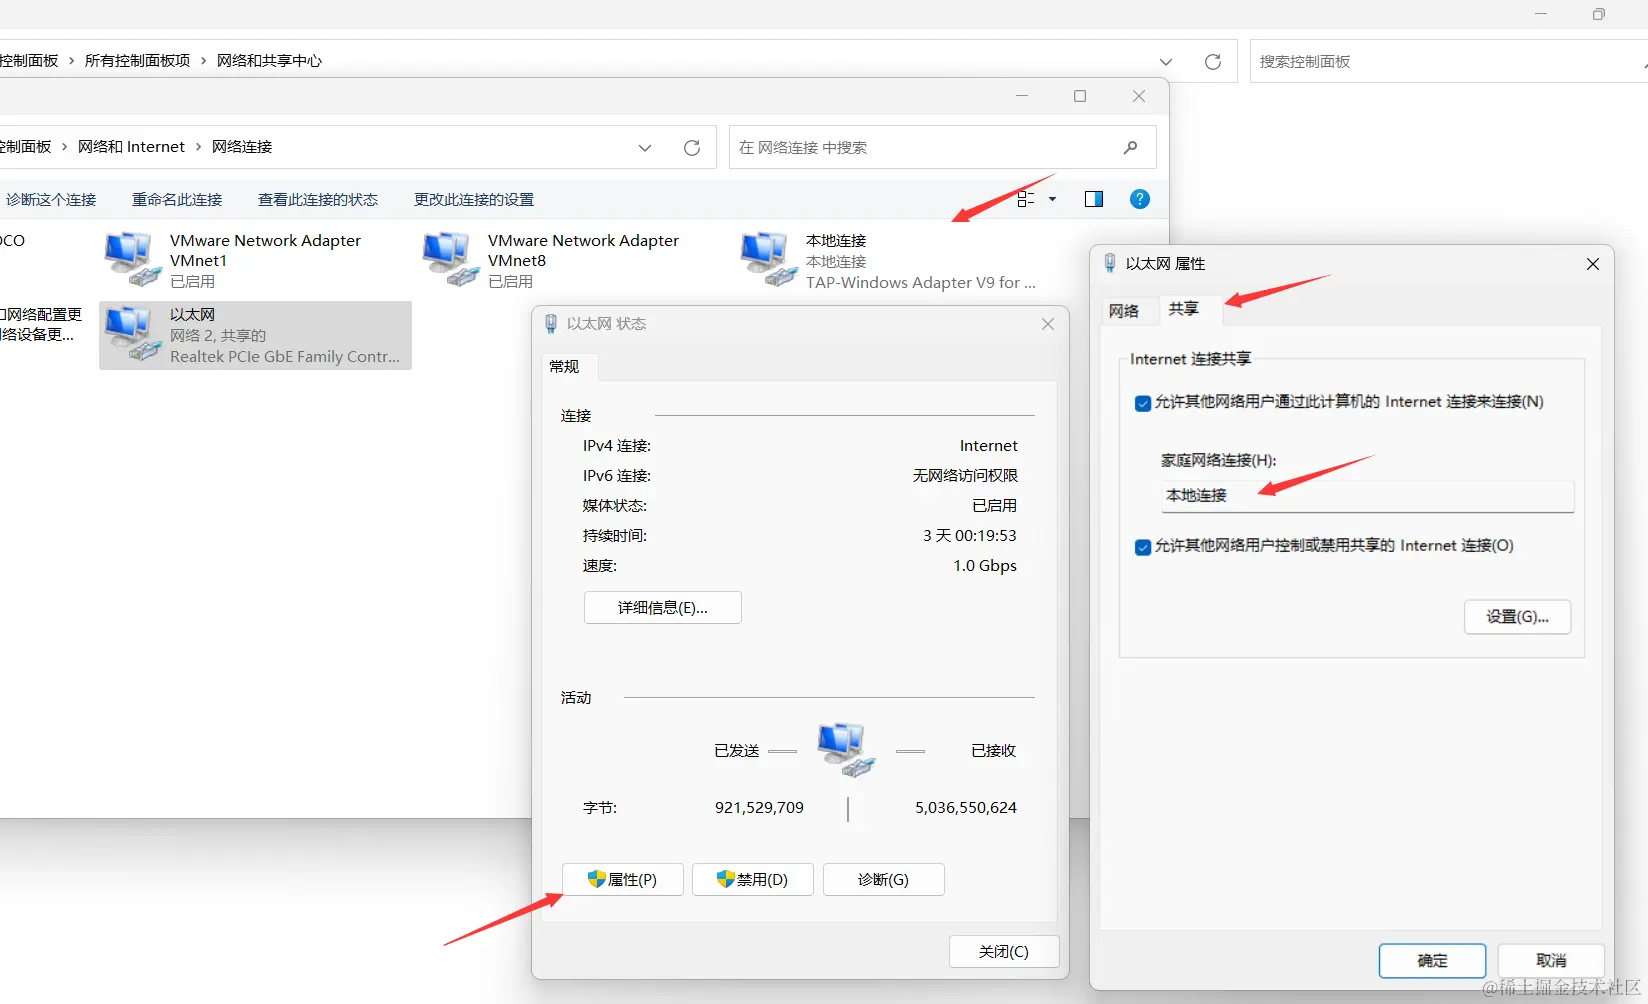Click 重命名此连接 in the toolbar
The image size is (1648, 1004).
[177, 200]
